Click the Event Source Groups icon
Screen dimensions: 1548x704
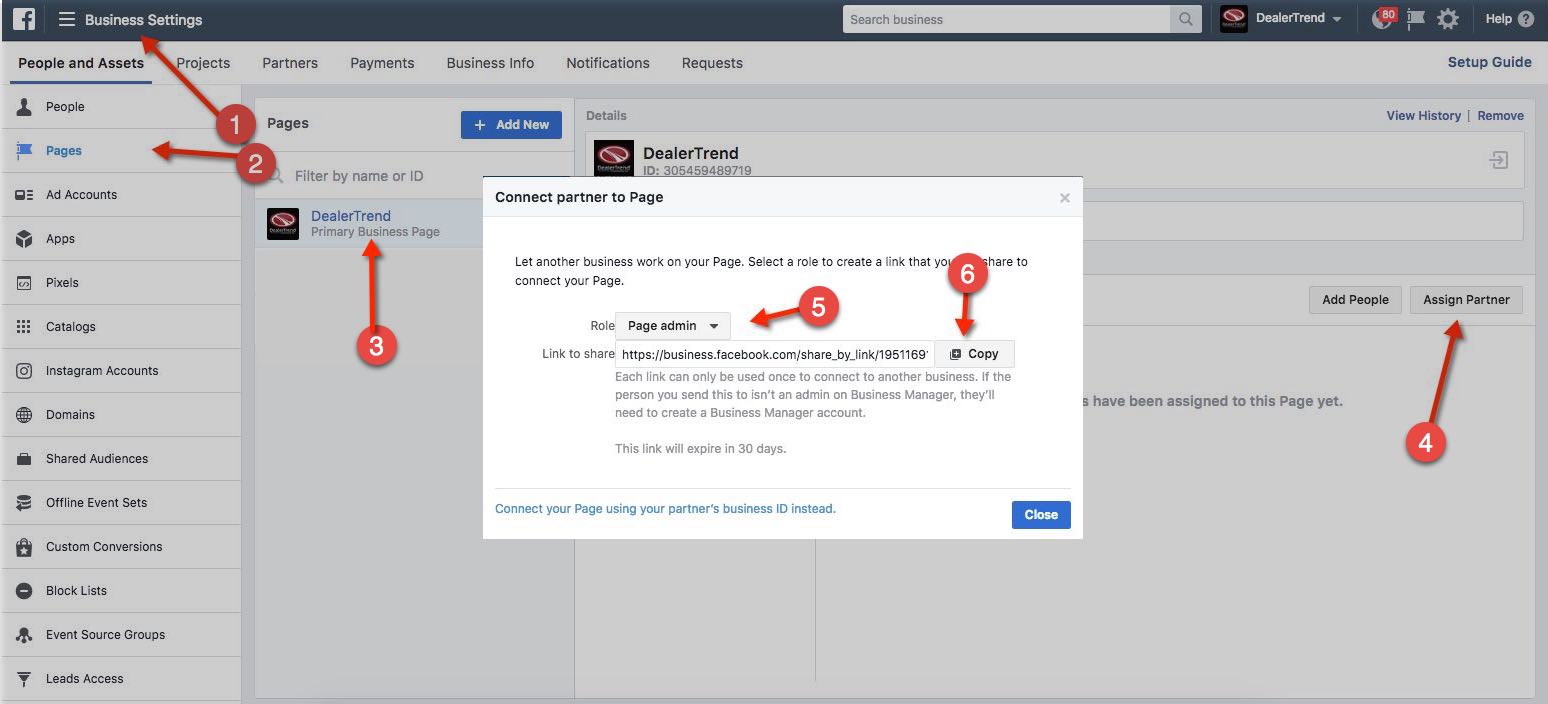click(x=24, y=635)
